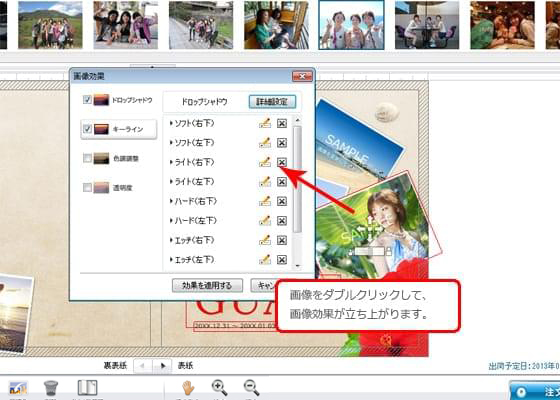The width and height of the screenshot is (560, 400).
Task: Edit the ソフト(左下) preset with pencil icon
Action: [265, 143]
